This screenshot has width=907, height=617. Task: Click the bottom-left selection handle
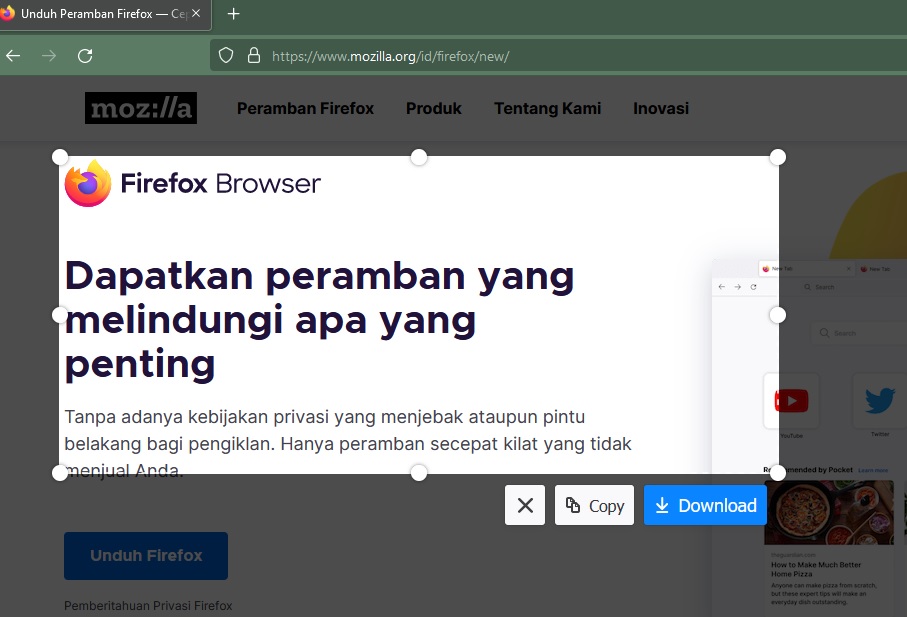(x=60, y=473)
